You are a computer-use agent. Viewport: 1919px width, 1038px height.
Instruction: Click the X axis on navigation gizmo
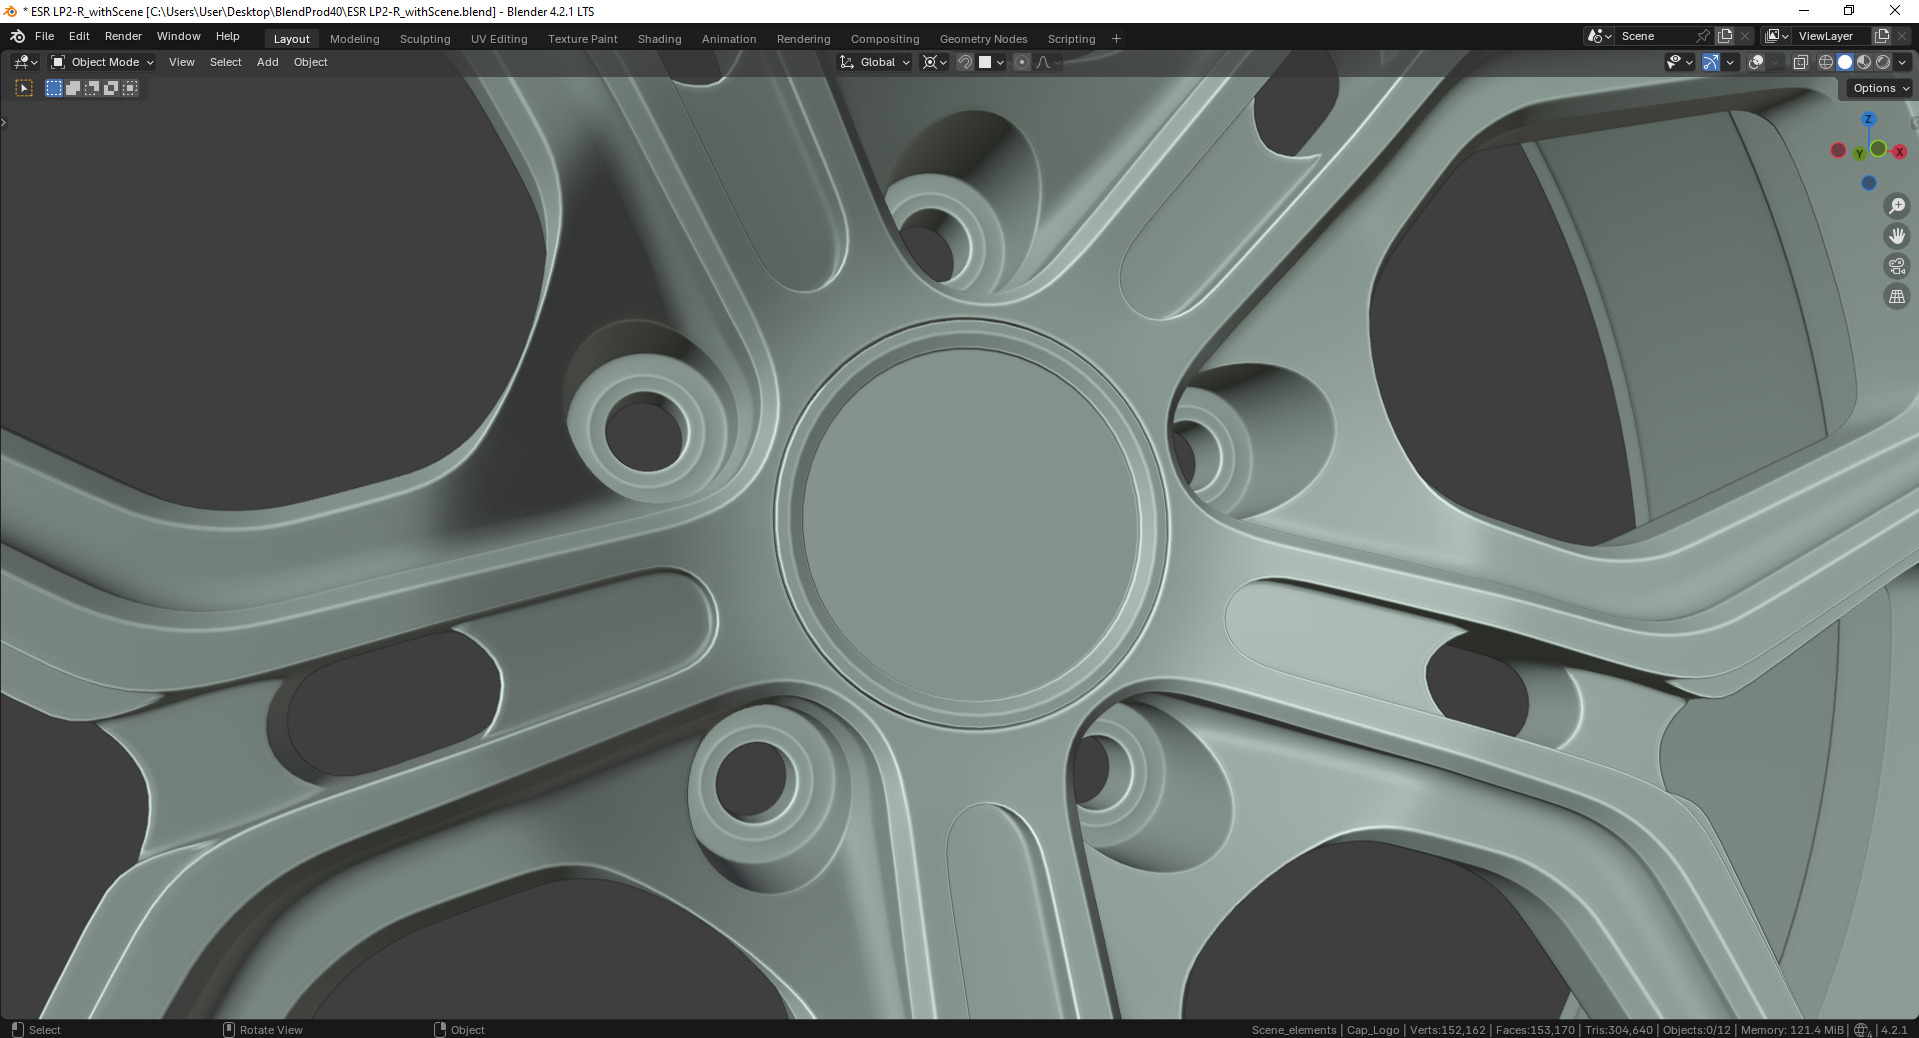(1899, 152)
